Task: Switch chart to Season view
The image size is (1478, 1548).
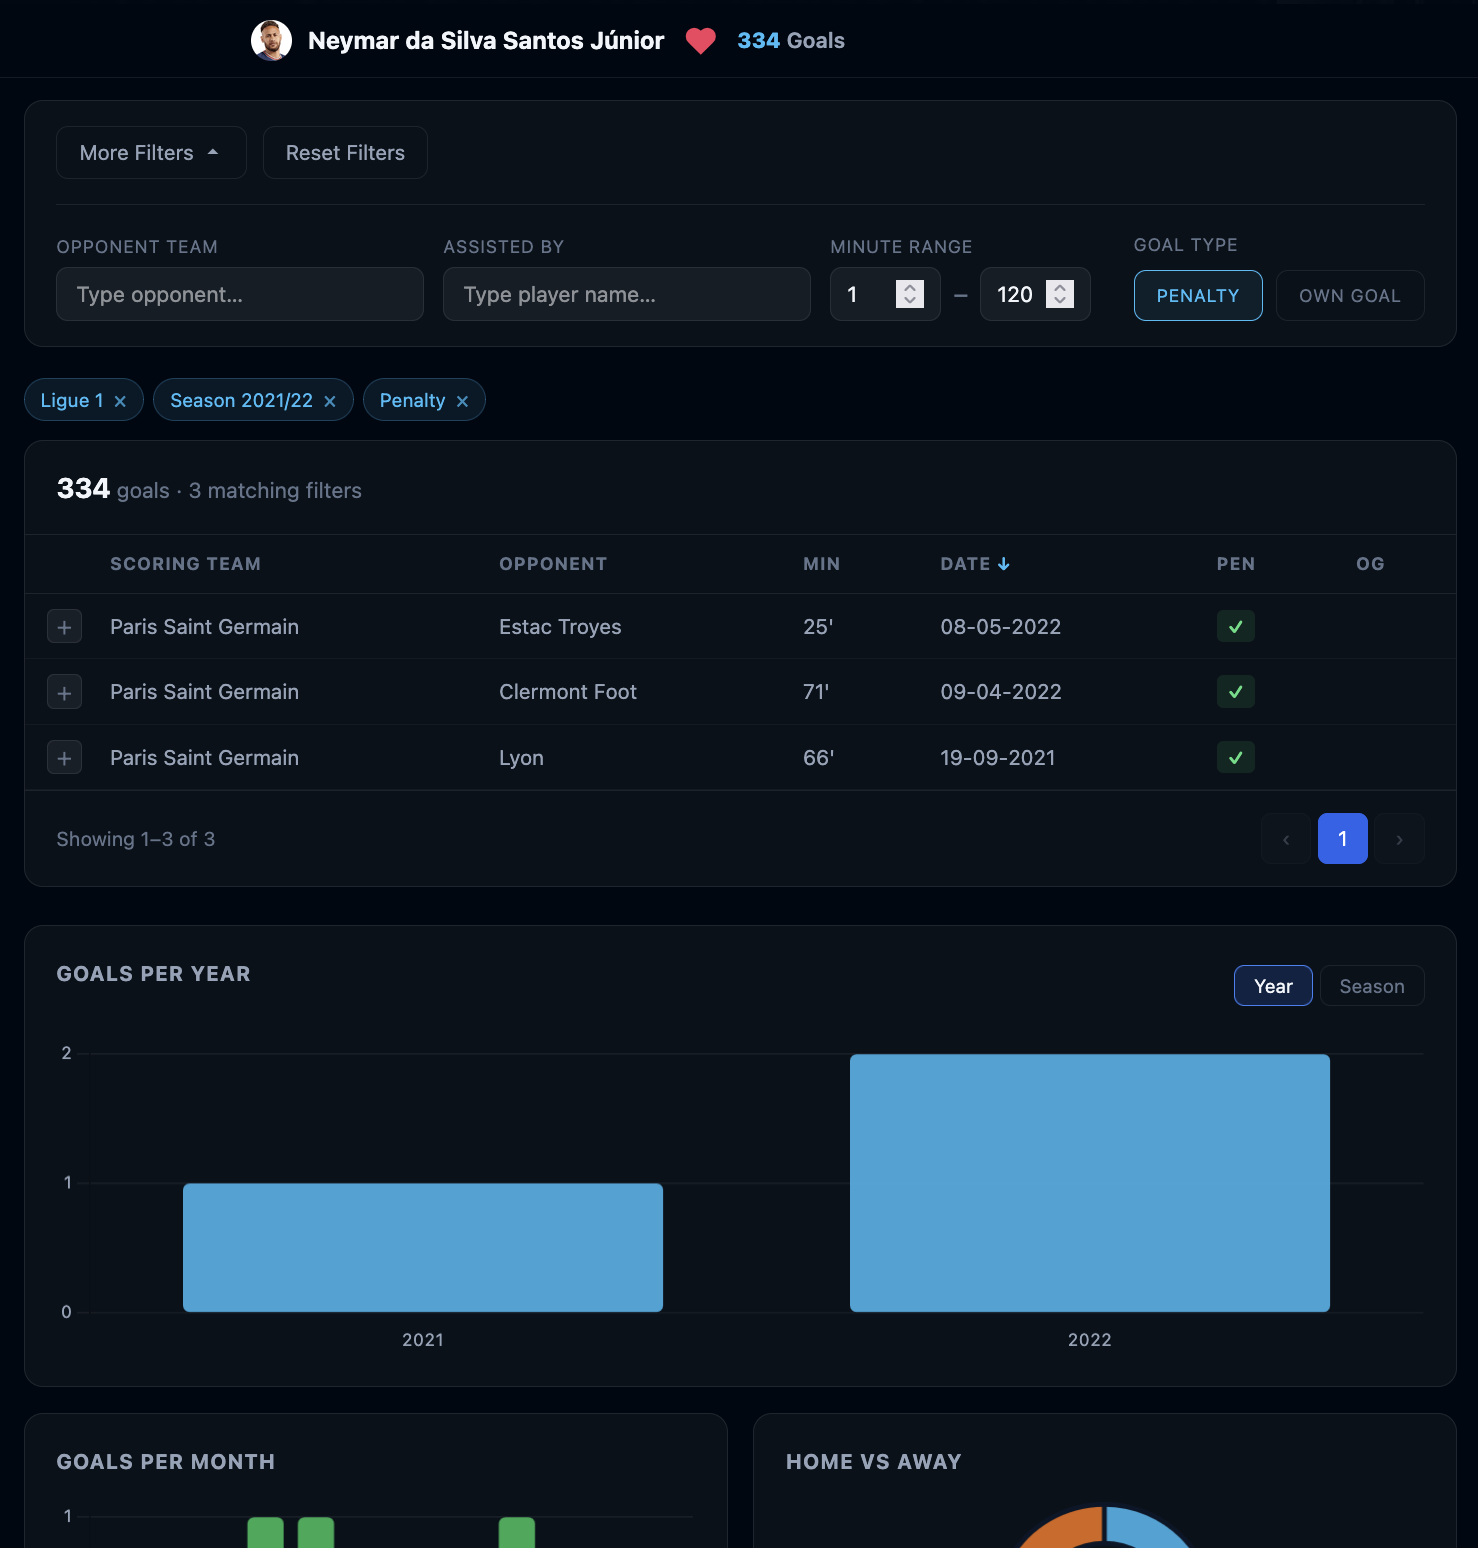Action: coord(1372,986)
